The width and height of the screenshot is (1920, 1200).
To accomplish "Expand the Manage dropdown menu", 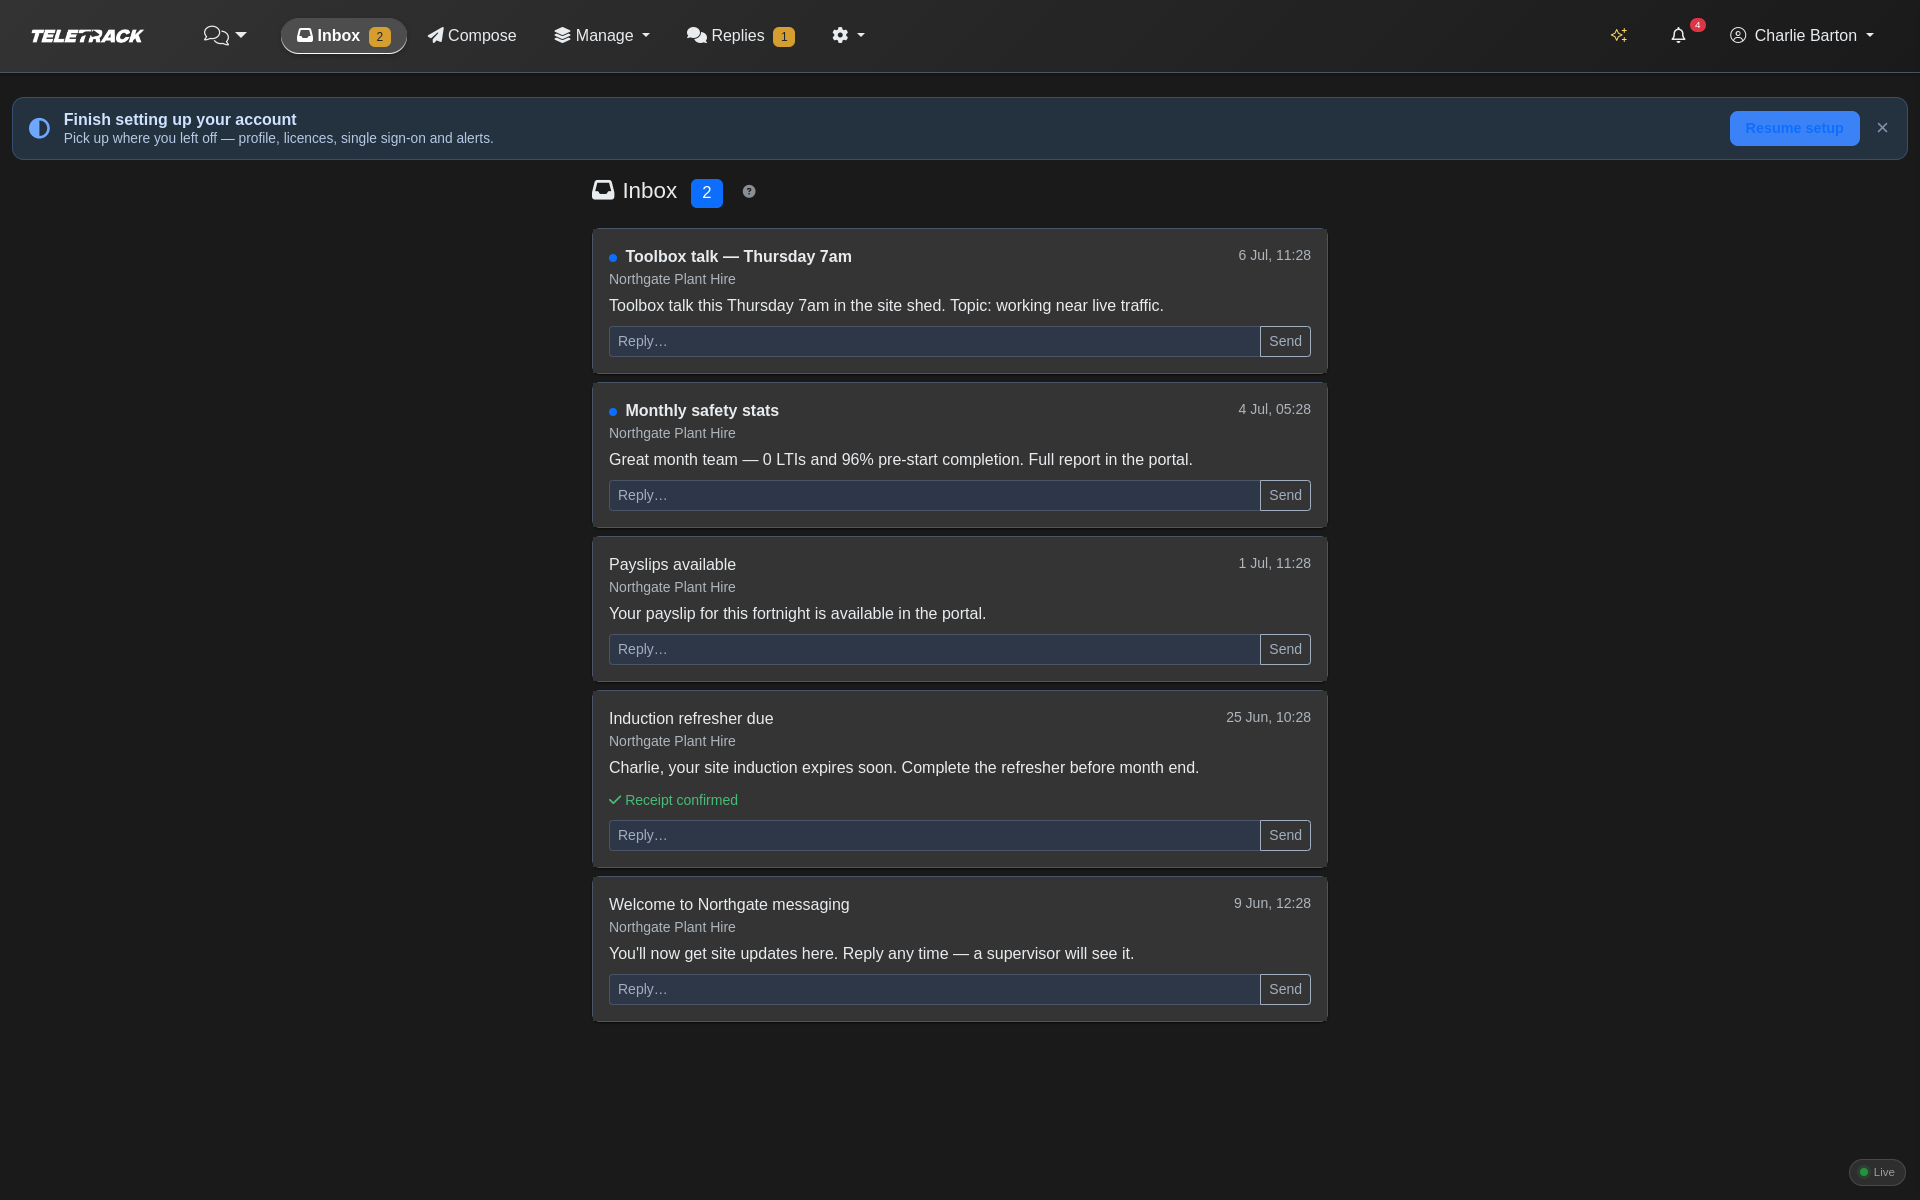I will (x=602, y=36).
